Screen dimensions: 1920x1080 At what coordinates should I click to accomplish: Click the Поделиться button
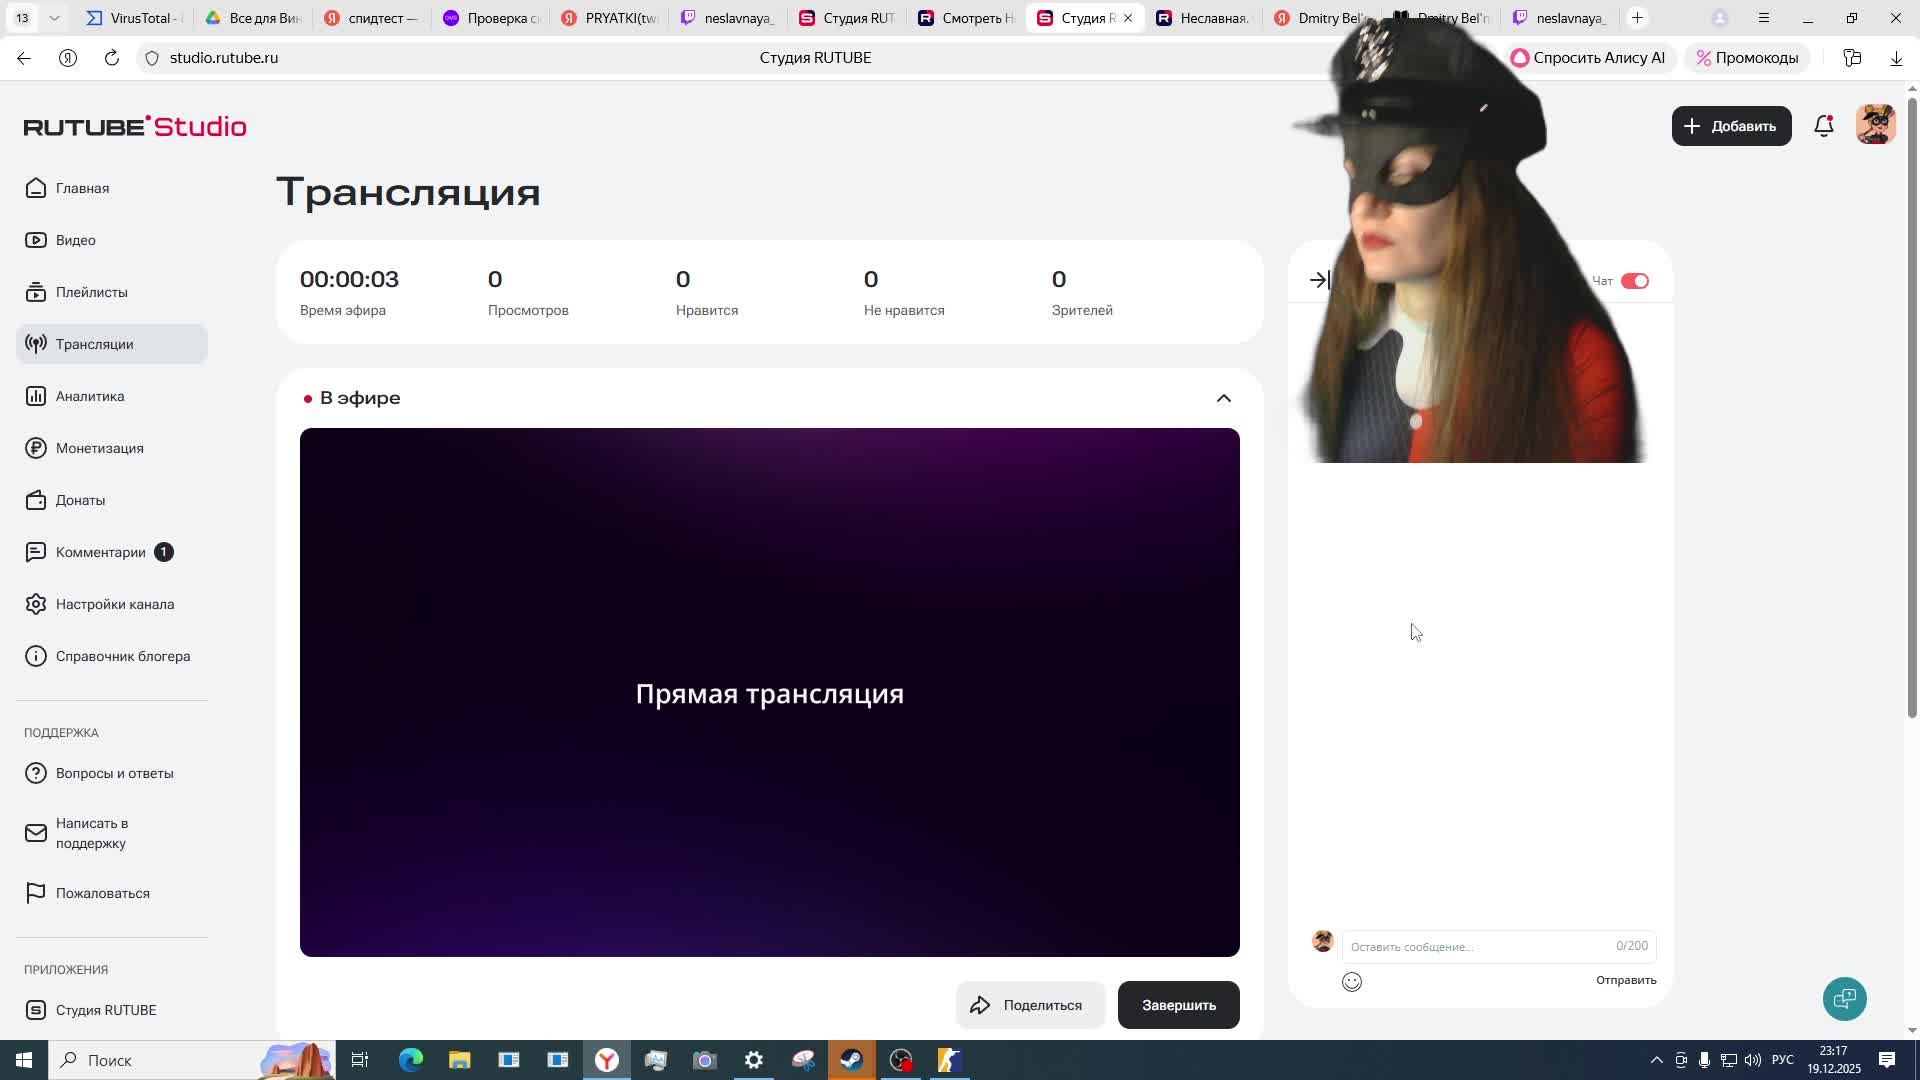[1029, 1005]
